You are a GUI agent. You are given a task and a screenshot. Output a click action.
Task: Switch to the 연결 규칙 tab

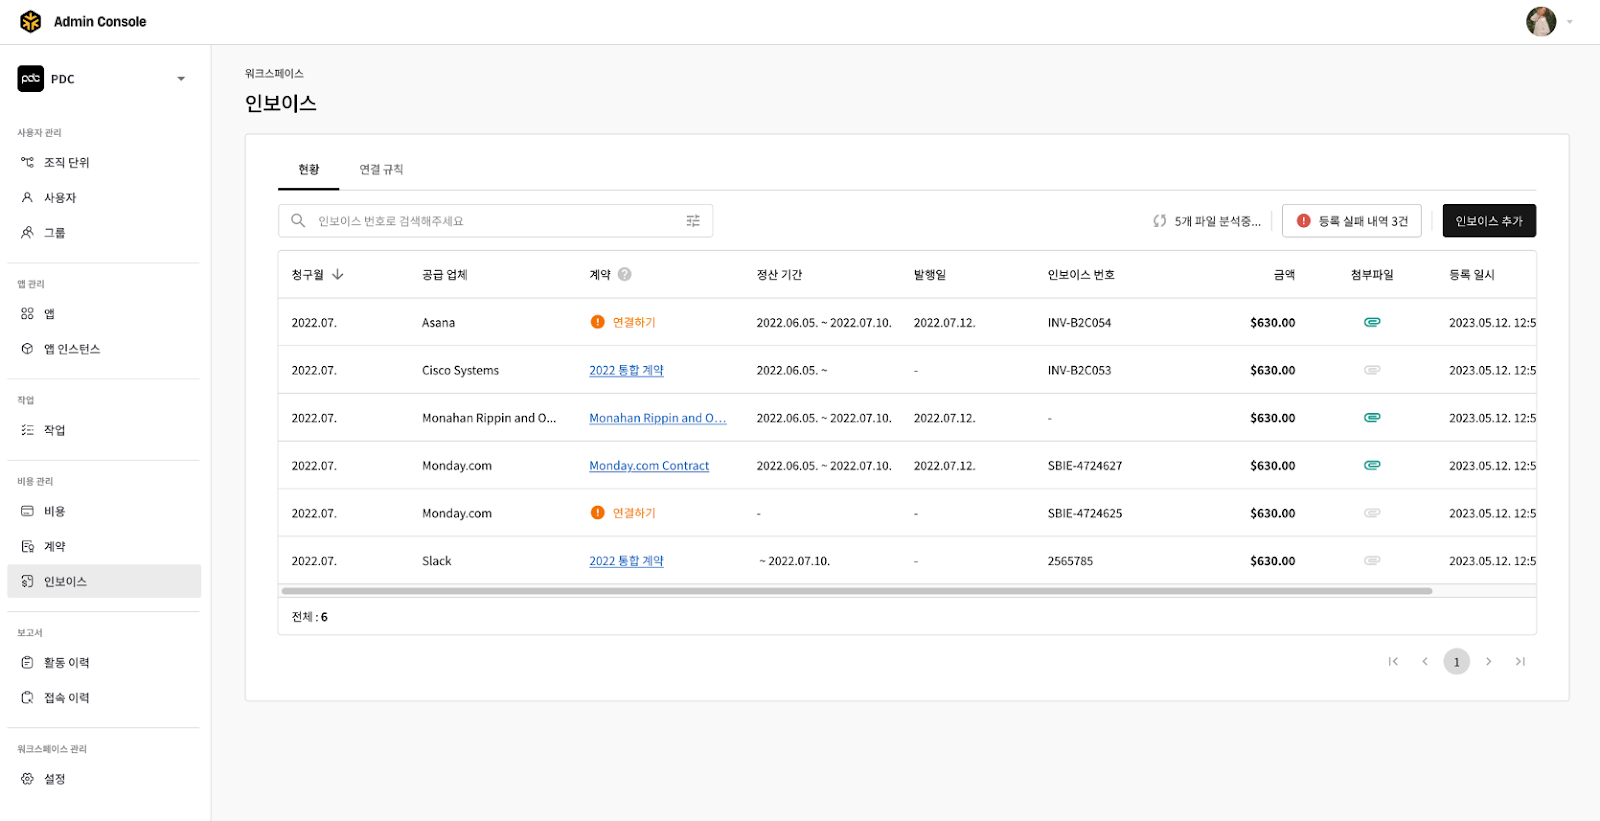tap(381, 169)
